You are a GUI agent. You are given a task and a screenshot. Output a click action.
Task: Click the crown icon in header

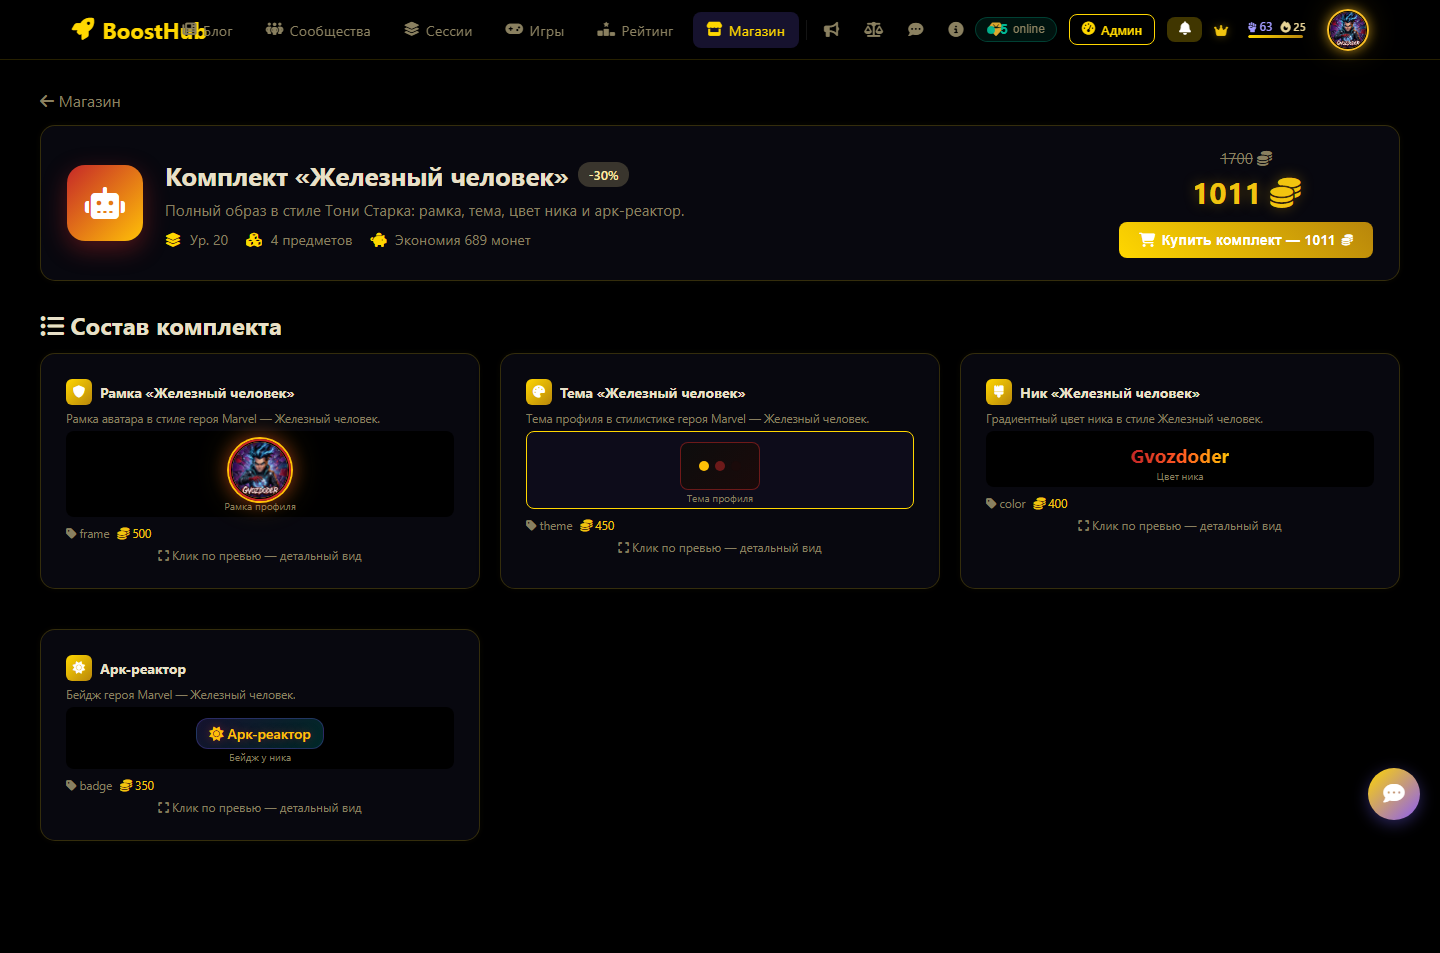1221,30
